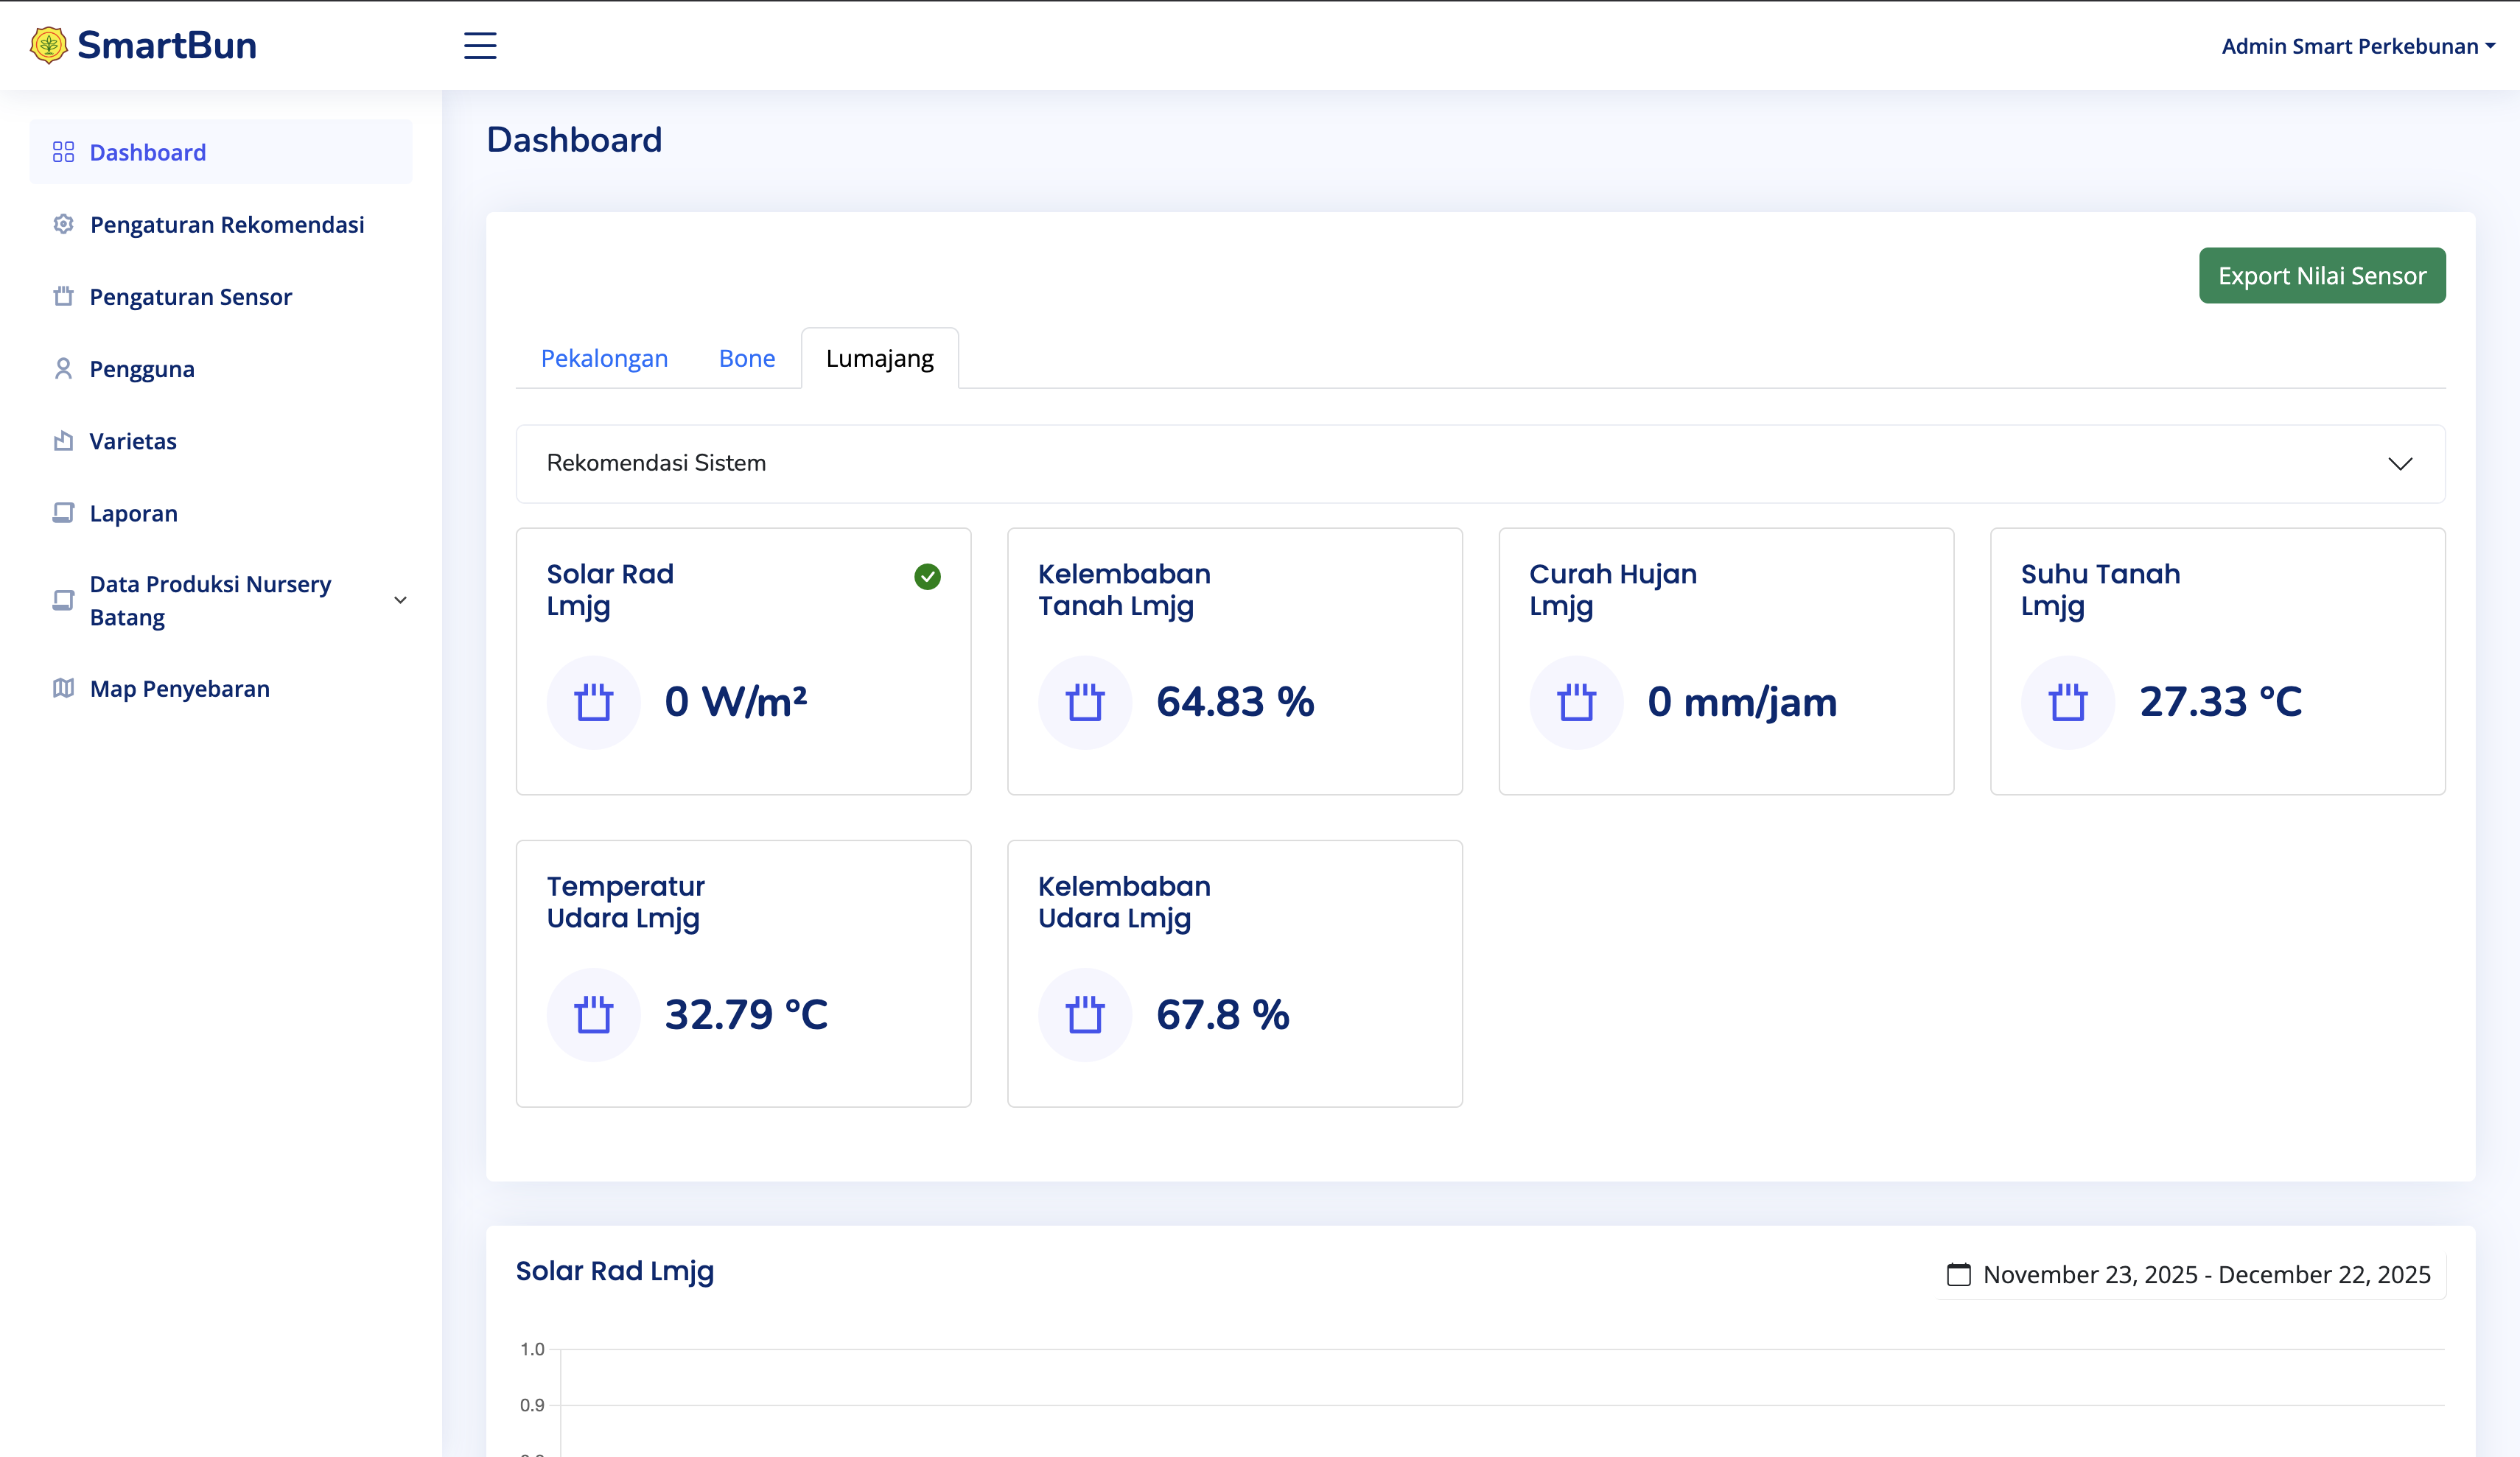This screenshot has width=2520, height=1457.
Task: Click the Dashboard page heading
Action: pyautogui.click(x=574, y=139)
